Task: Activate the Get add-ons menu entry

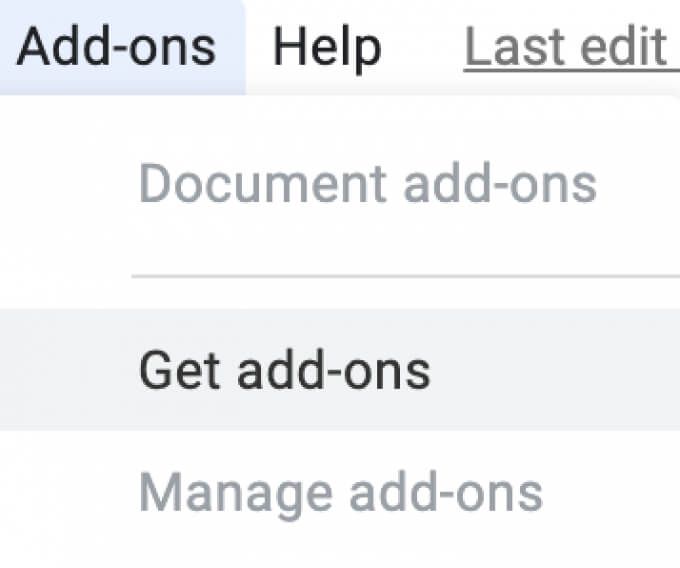Action: (340, 370)
